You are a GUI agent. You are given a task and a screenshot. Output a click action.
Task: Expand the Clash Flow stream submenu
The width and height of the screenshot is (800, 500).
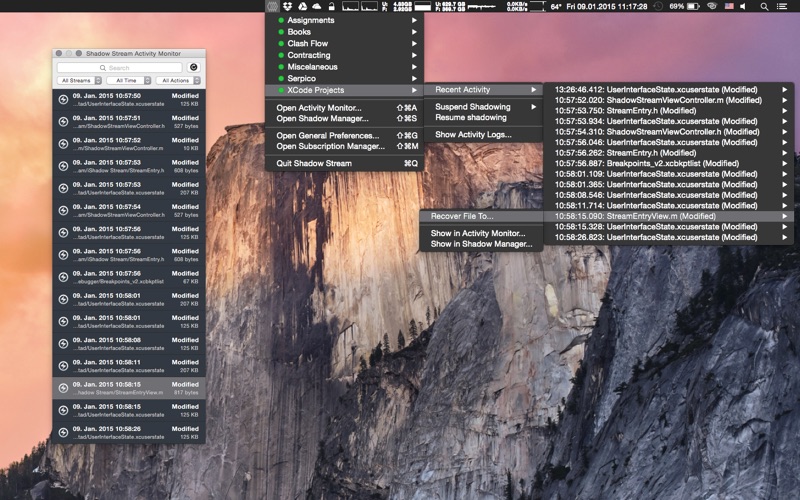point(344,43)
